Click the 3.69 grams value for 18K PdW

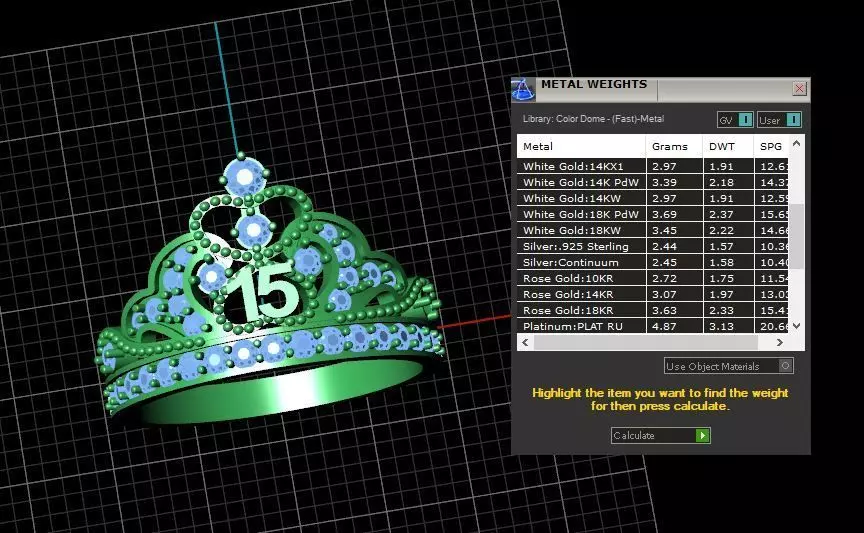pyautogui.click(x=664, y=214)
